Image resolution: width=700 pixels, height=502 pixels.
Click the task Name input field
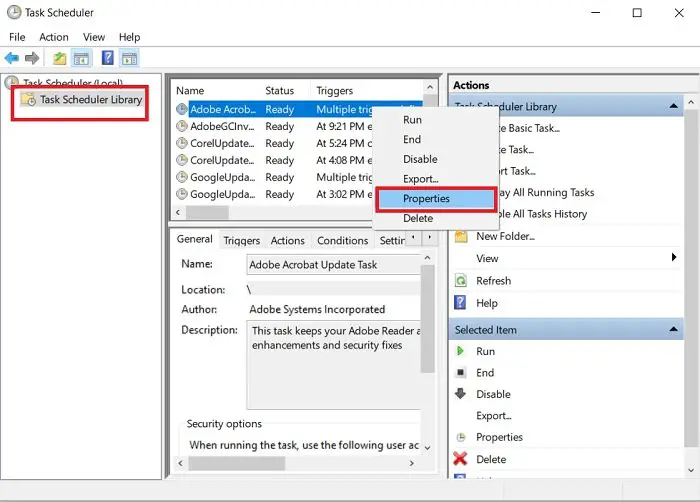coord(333,264)
